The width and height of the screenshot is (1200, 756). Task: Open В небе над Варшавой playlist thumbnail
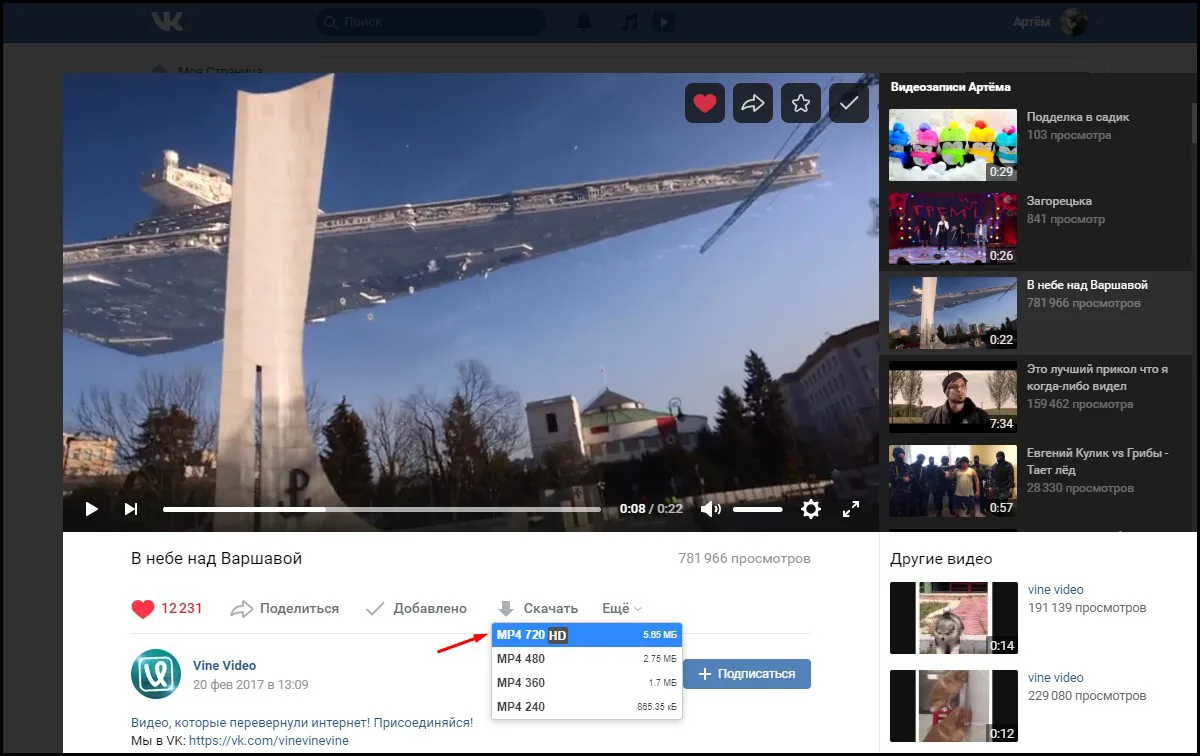tap(953, 313)
